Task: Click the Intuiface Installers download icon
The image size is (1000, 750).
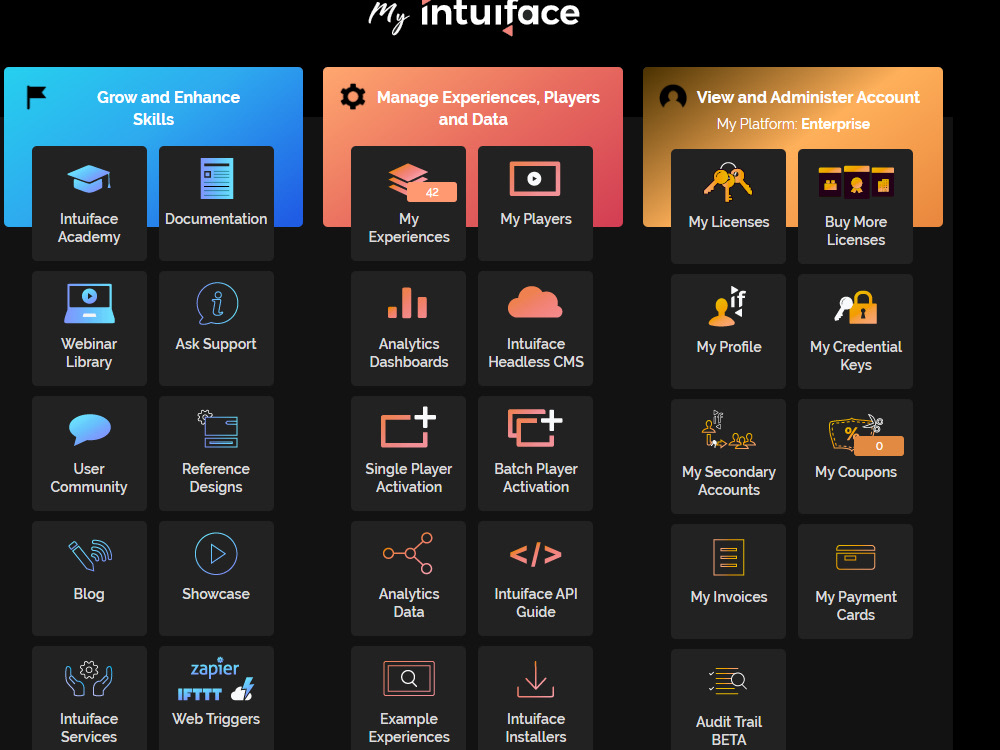Action: pyautogui.click(x=536, y=679)
